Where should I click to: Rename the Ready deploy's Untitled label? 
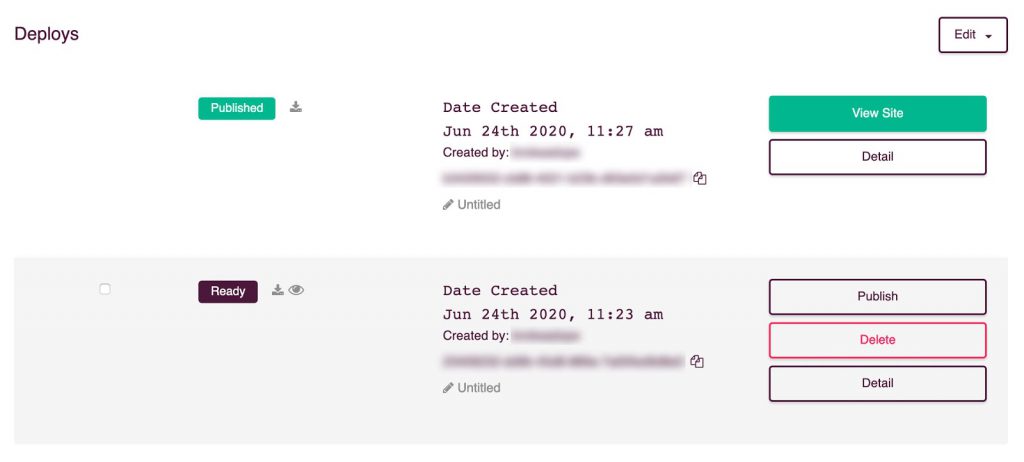click(x=472, y=388)
